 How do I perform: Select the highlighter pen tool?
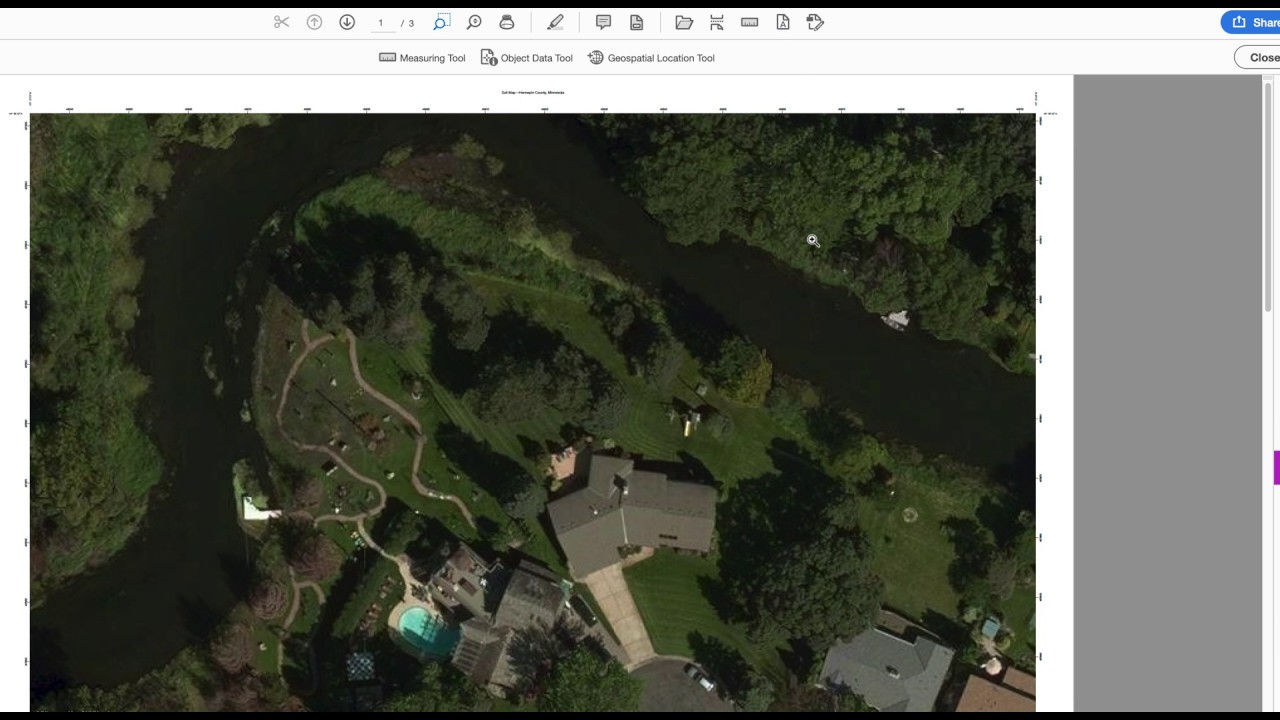pyautogui.click(x=555, y=22)
